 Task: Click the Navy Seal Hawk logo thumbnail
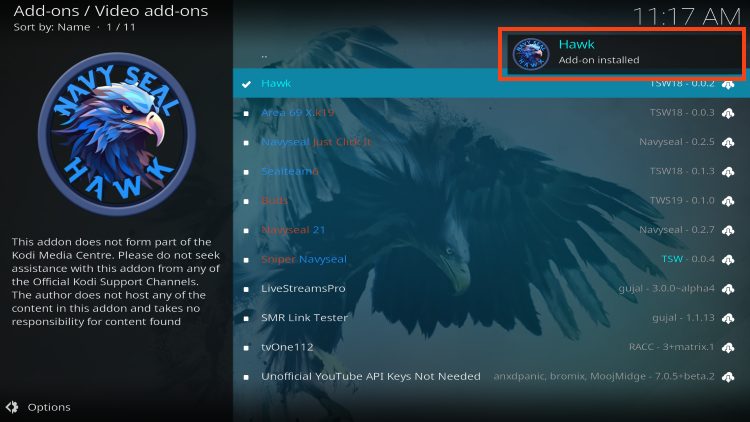[x=117, y=134]
